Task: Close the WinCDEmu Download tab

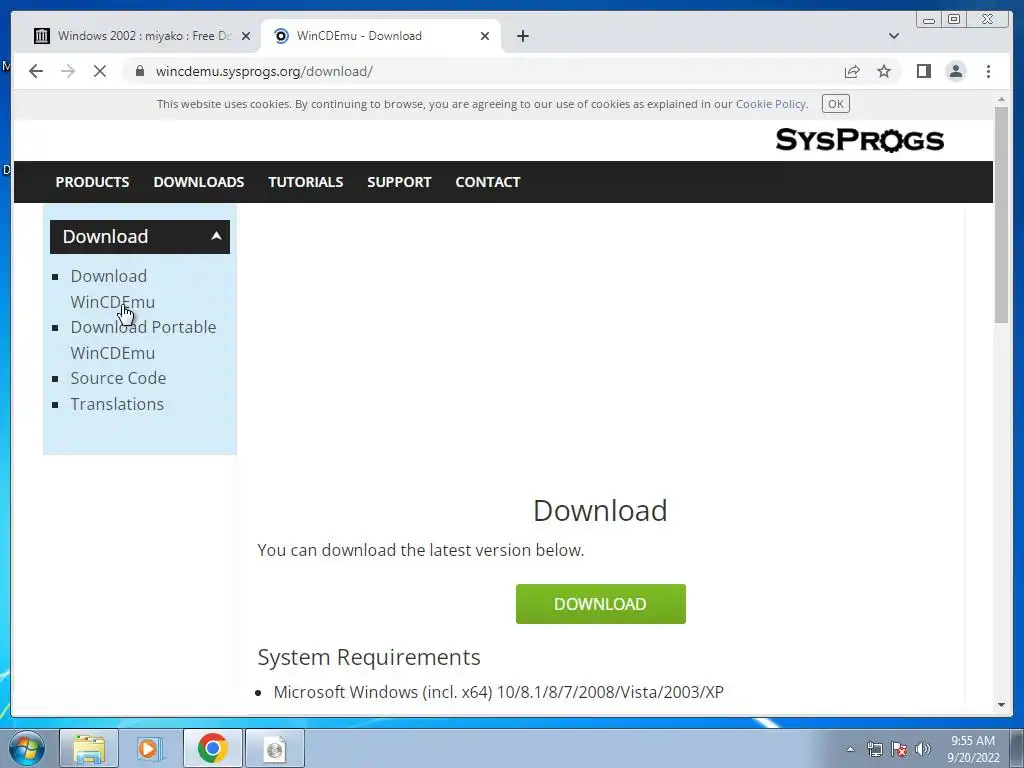Action: coord(485,36)
